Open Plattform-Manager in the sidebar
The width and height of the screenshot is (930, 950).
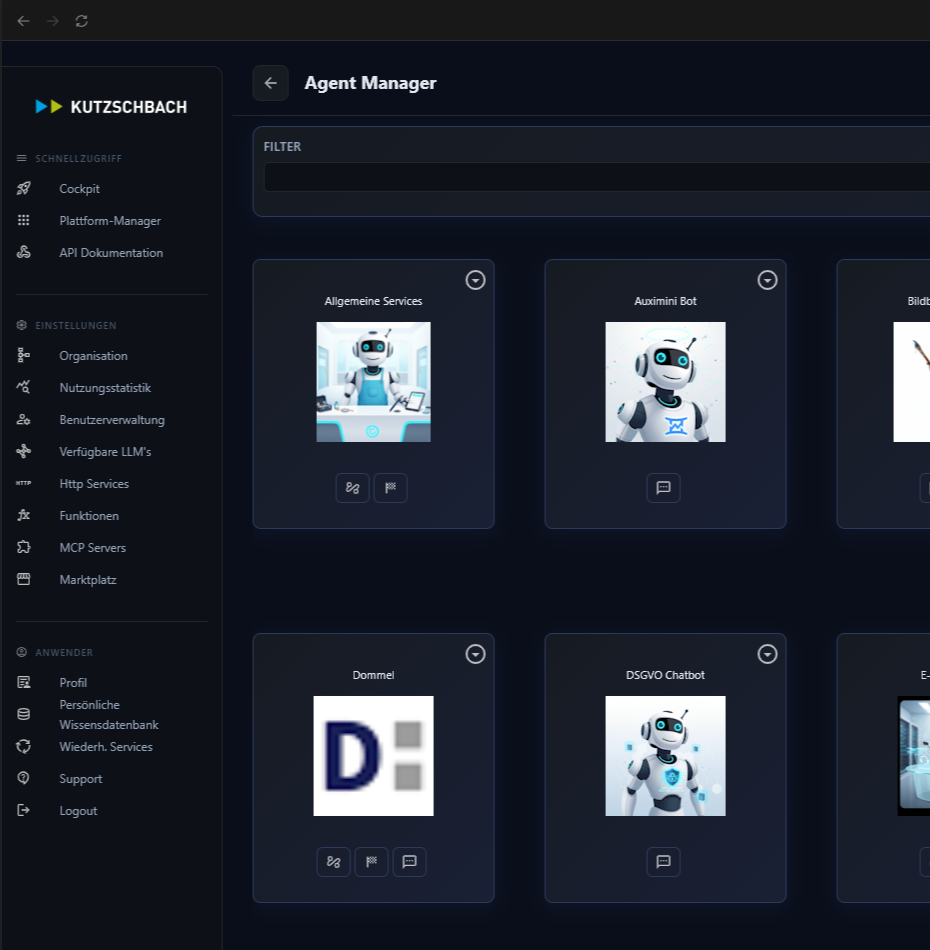[110, 221]
